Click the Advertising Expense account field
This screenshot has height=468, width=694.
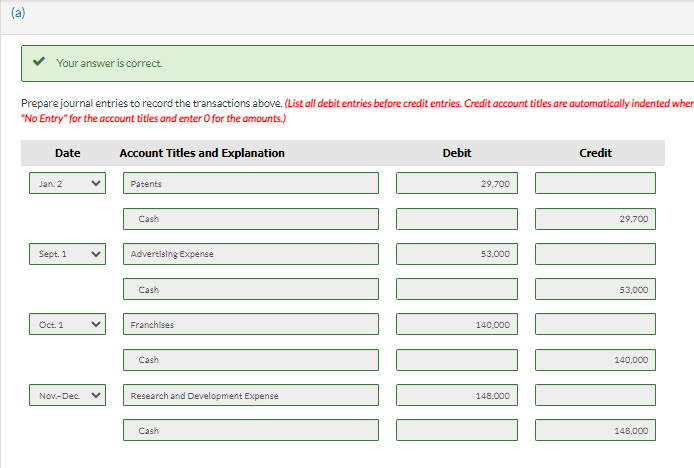251,254
